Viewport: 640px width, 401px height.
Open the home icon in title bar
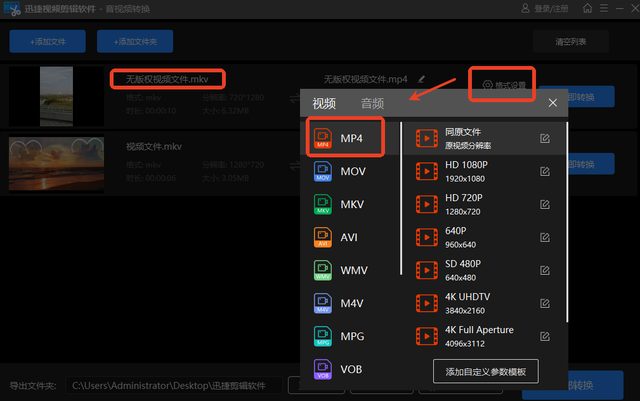tap(587, 8)
